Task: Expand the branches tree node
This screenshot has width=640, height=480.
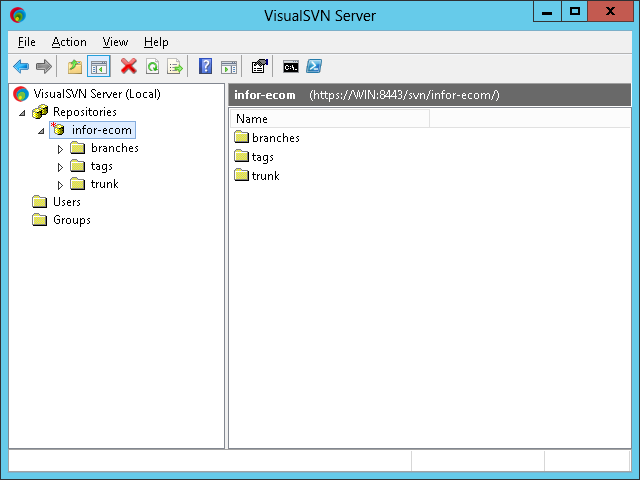Action: (60, 149)
